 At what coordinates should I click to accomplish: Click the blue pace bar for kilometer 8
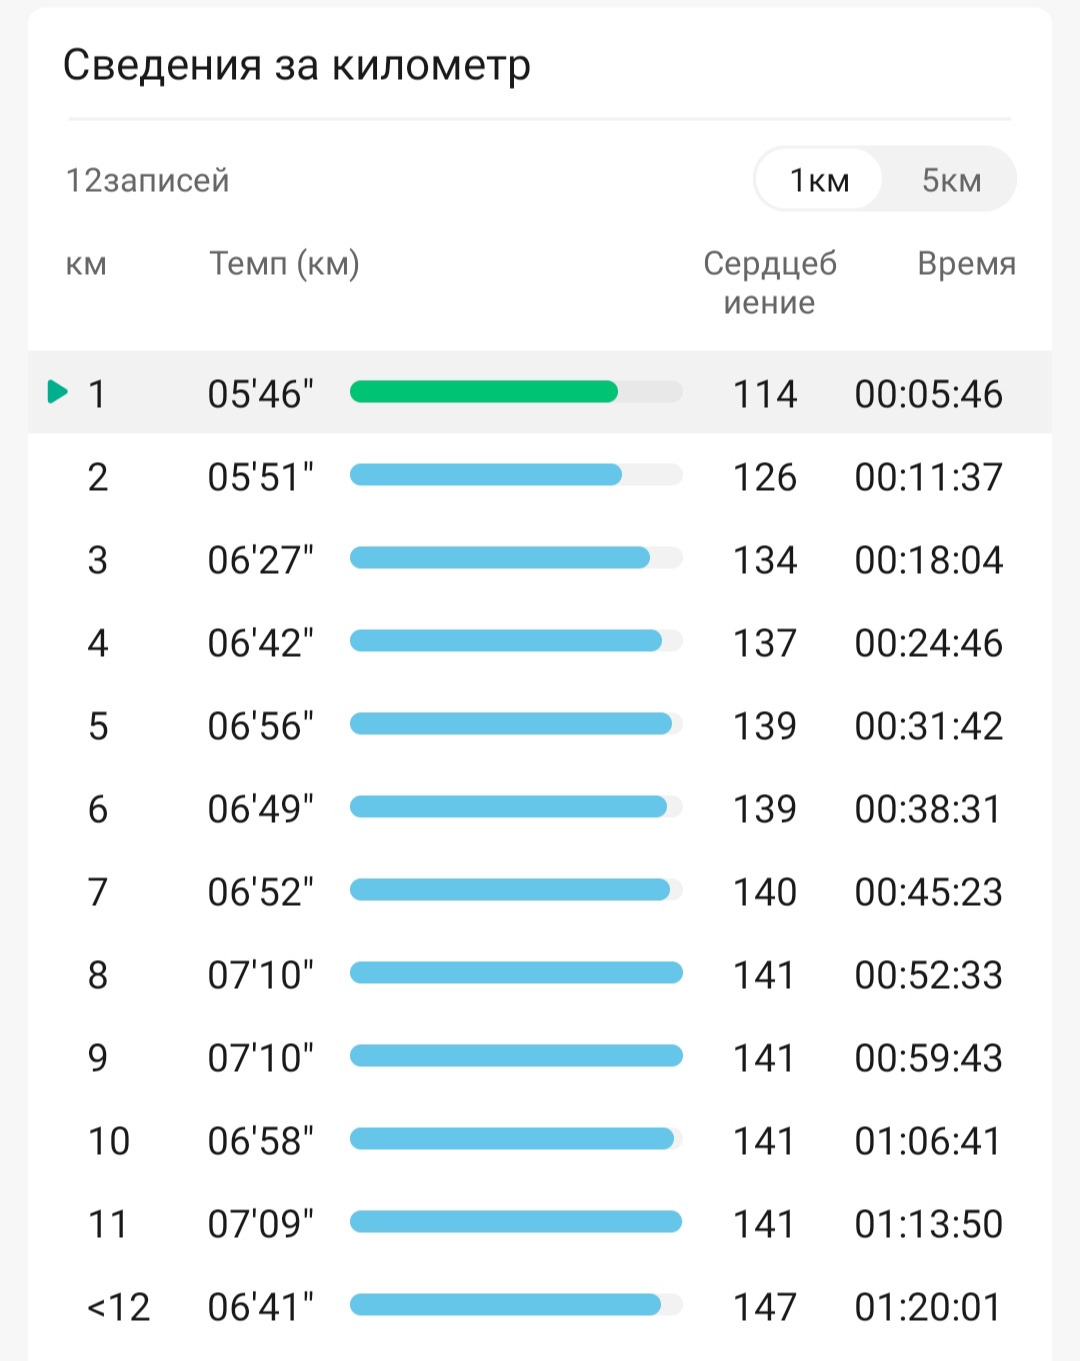[516, 973]
